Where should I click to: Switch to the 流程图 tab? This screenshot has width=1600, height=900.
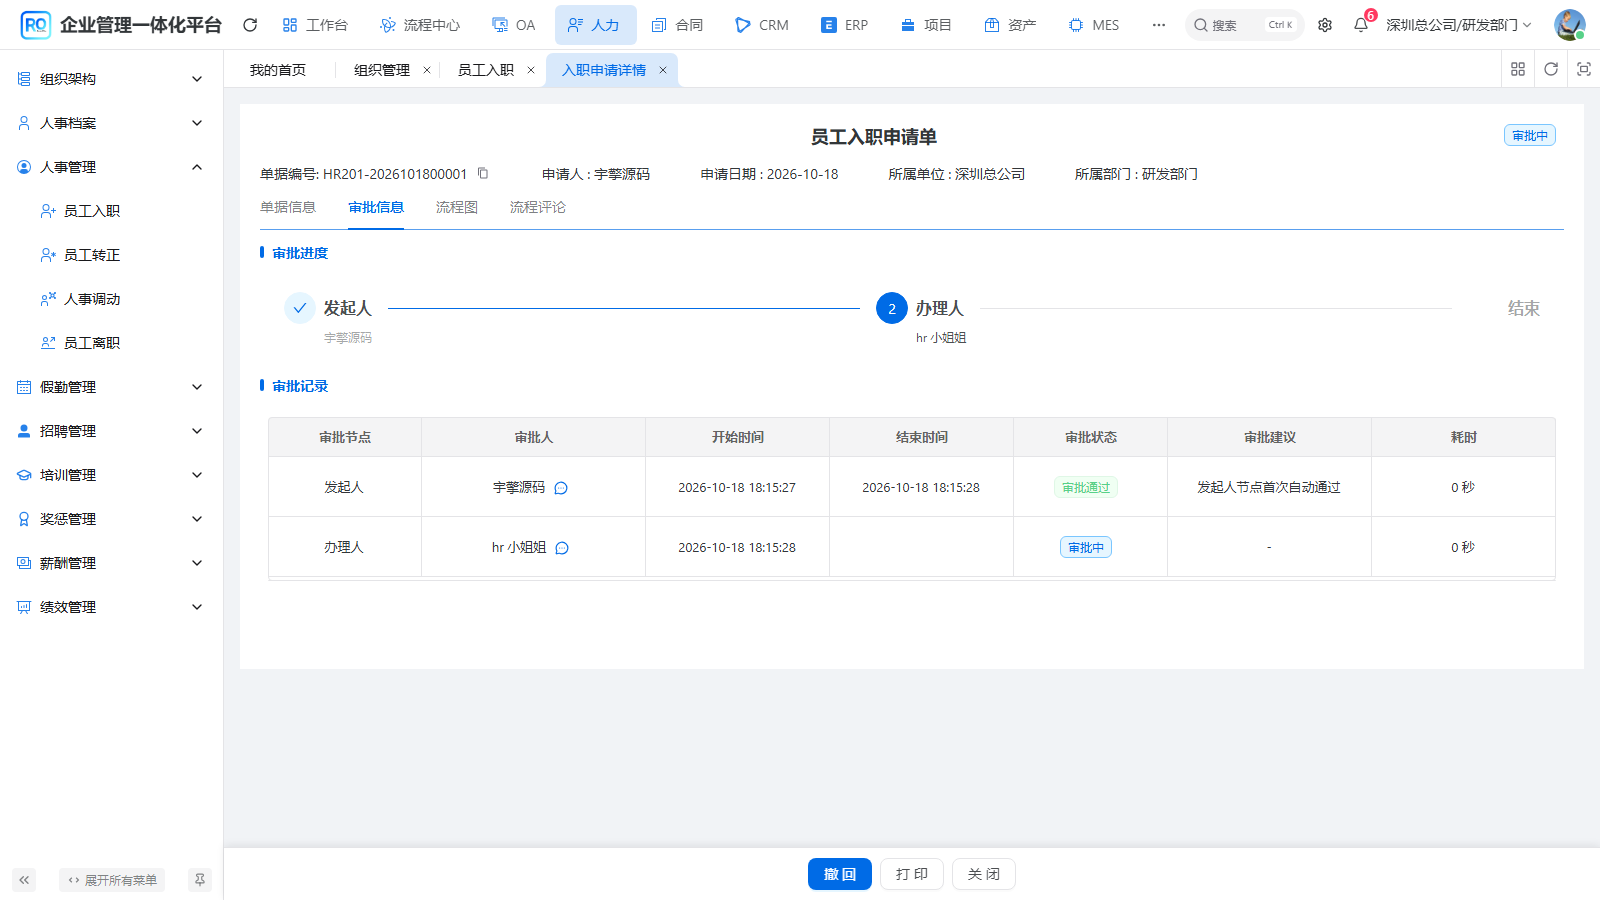(457, 207)
